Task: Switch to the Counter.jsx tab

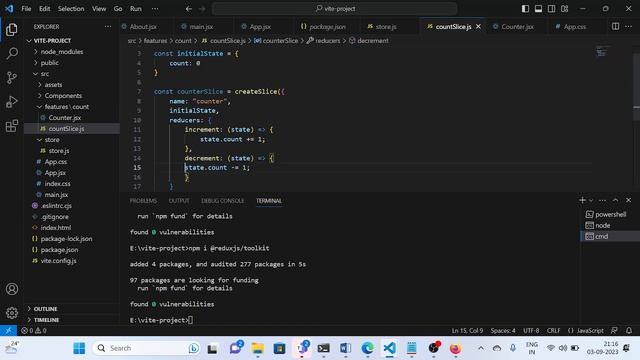Action: 517,27
